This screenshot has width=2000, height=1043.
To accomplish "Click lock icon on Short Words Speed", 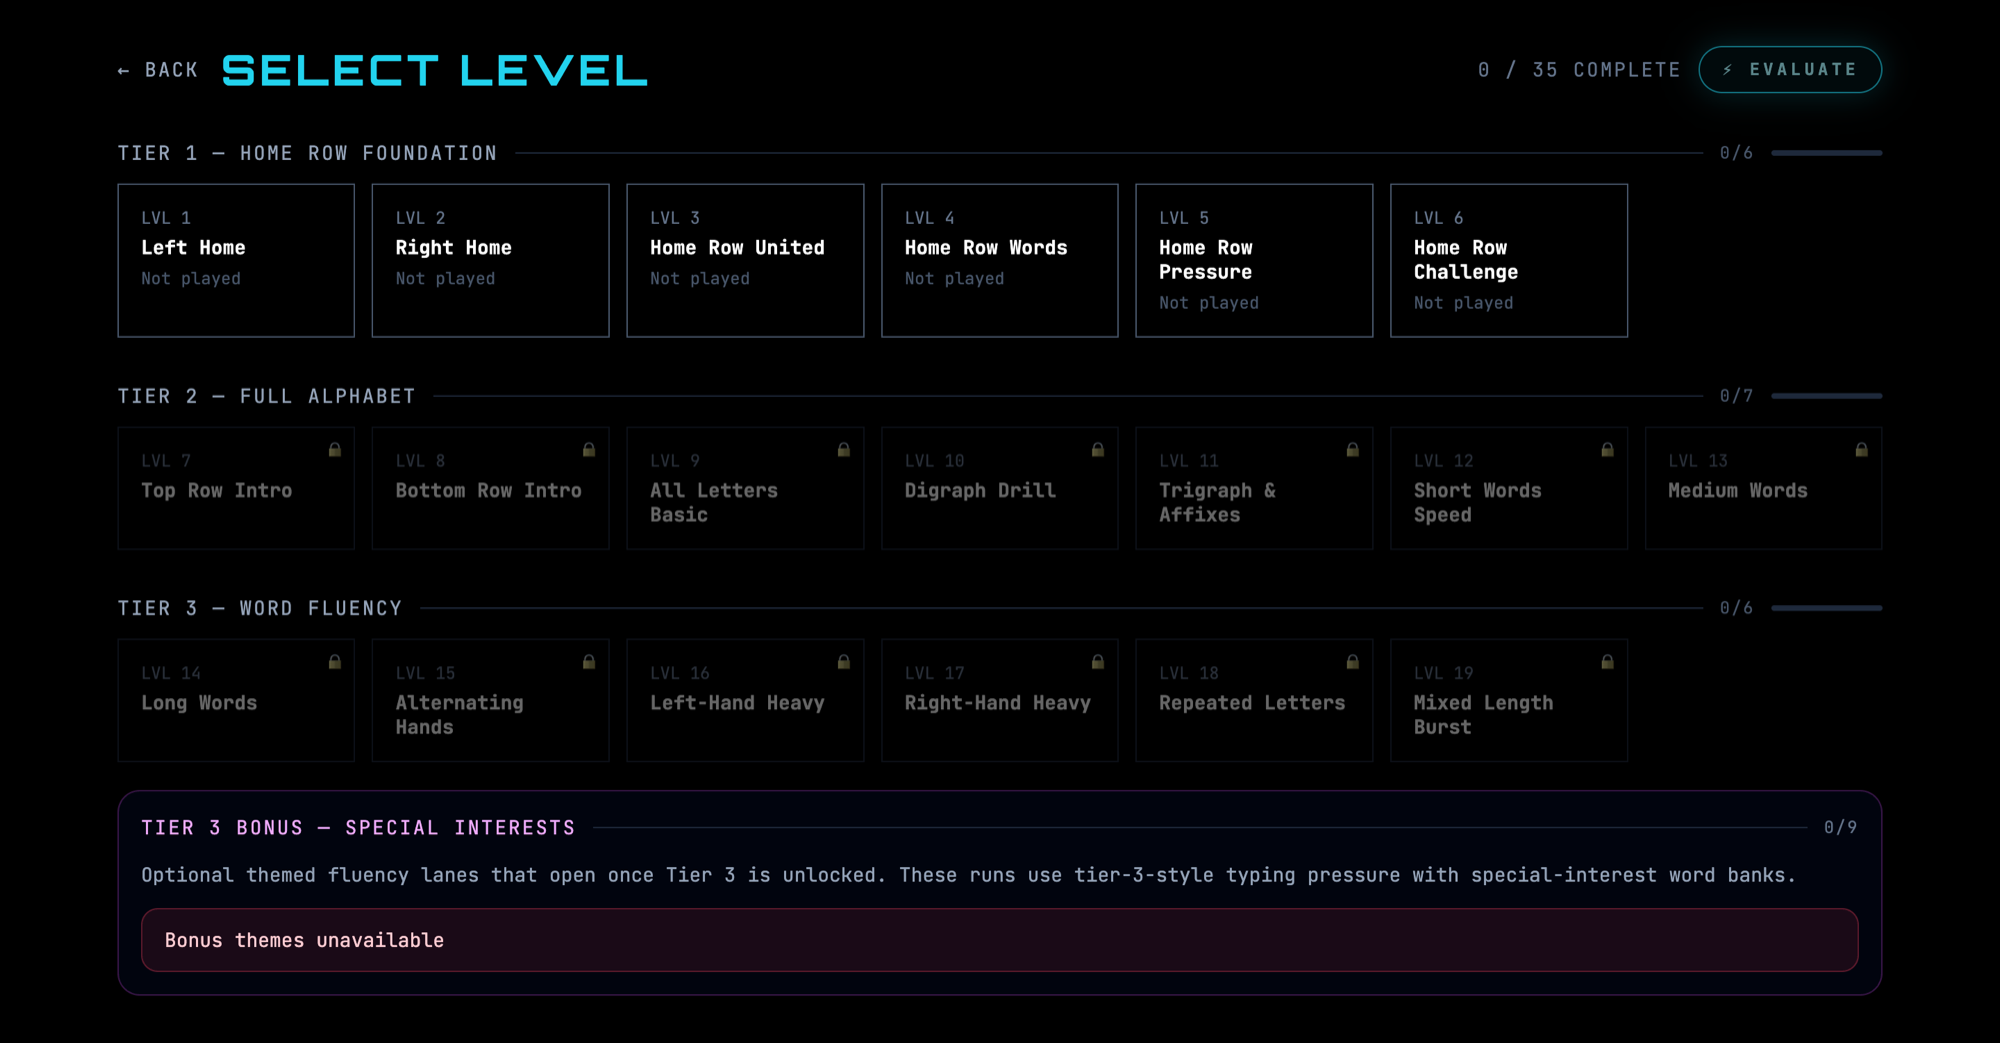I will (x=1608, y=450).
